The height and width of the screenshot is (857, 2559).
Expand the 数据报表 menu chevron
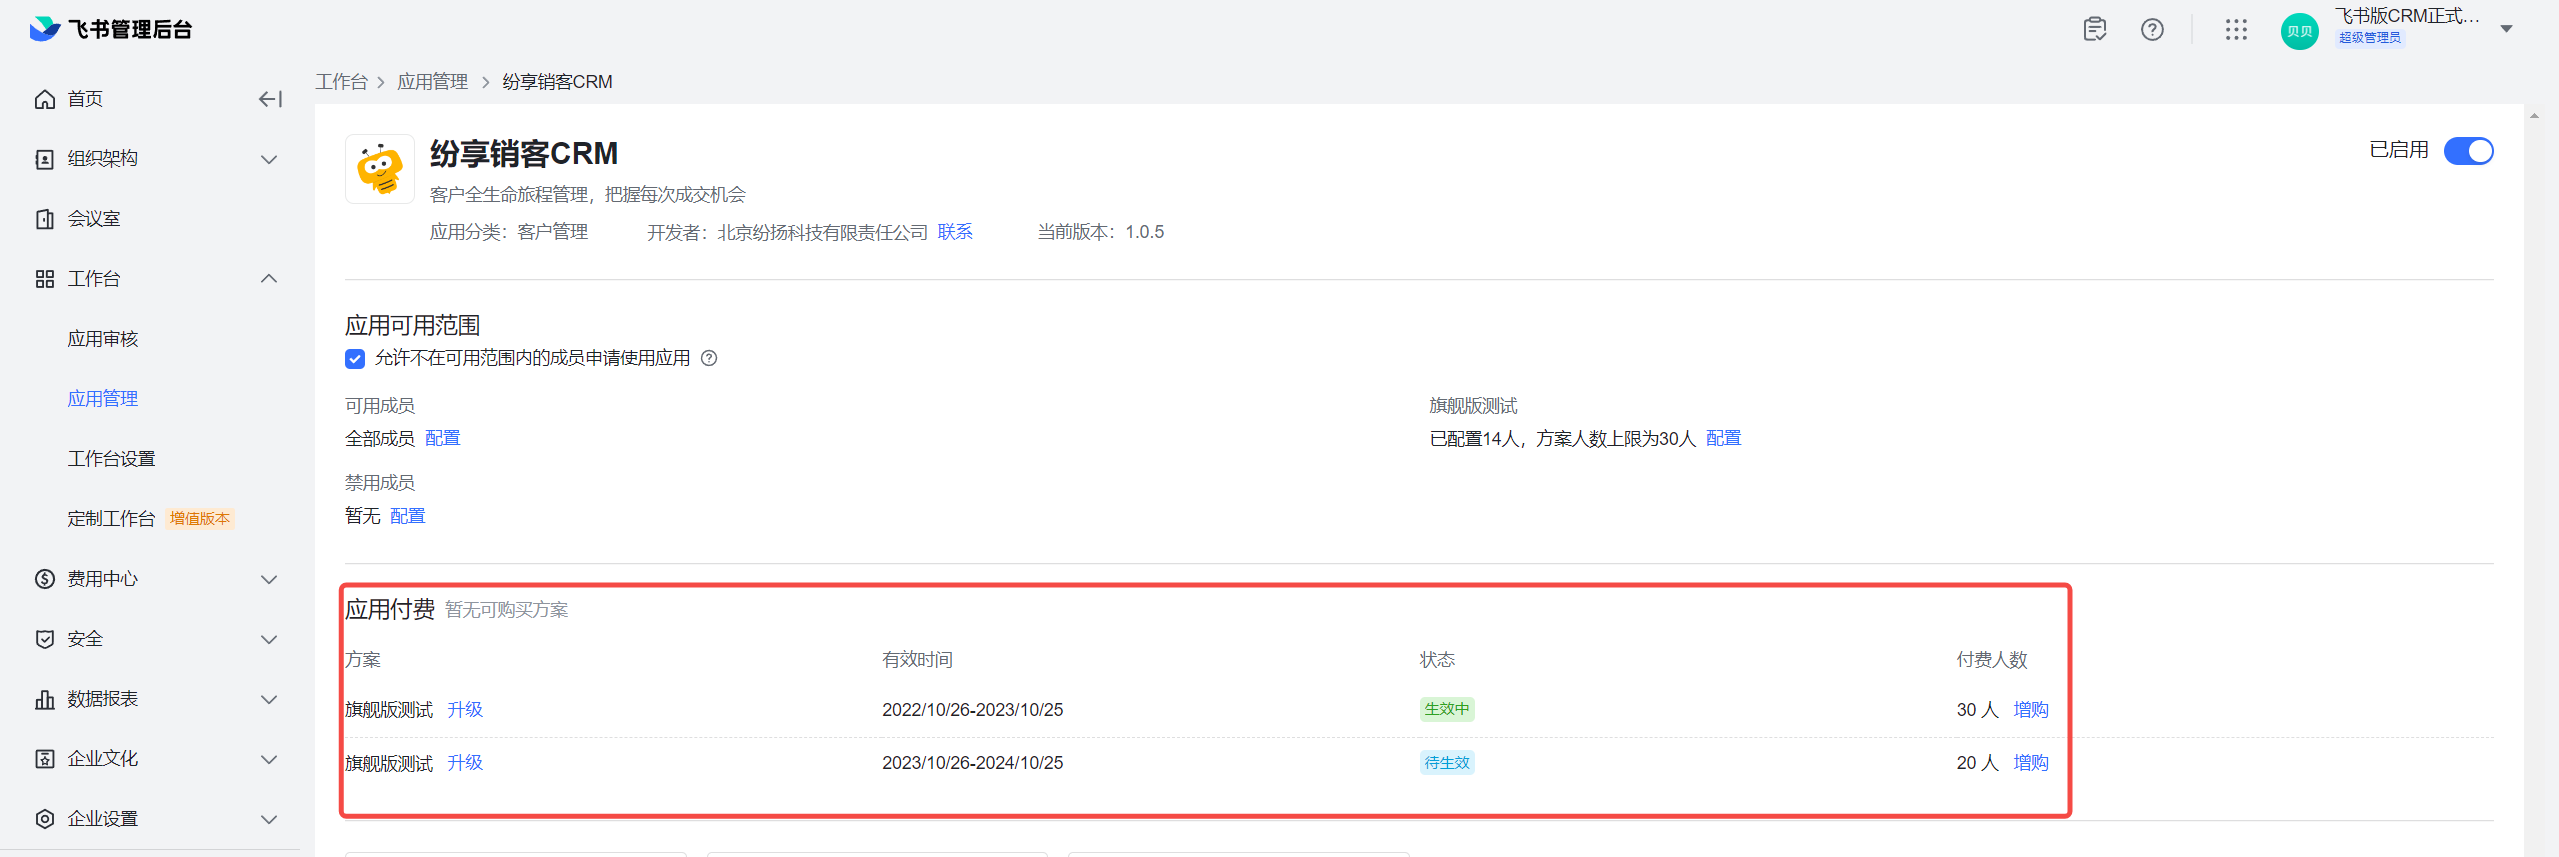point(269,699)
